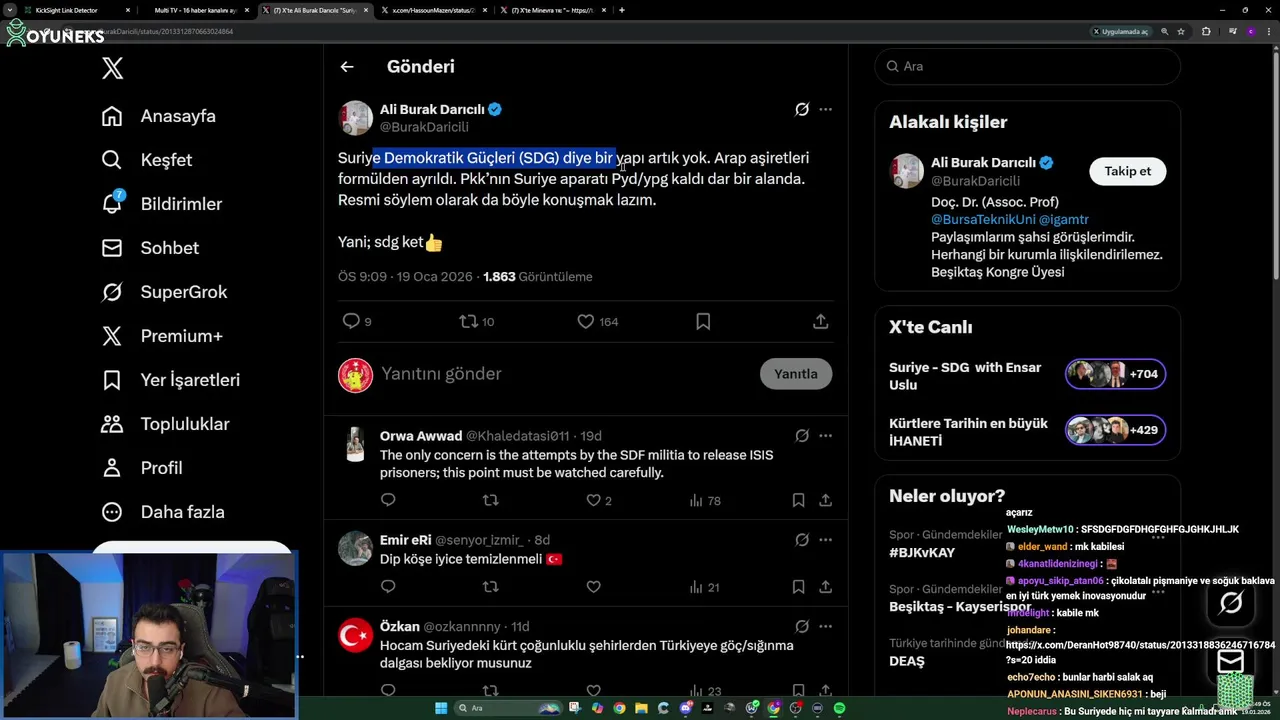This screenshot has width=1280, height=720.
Task: Bookmark Emir eRi's reply
Action: [x=798, y=587]
